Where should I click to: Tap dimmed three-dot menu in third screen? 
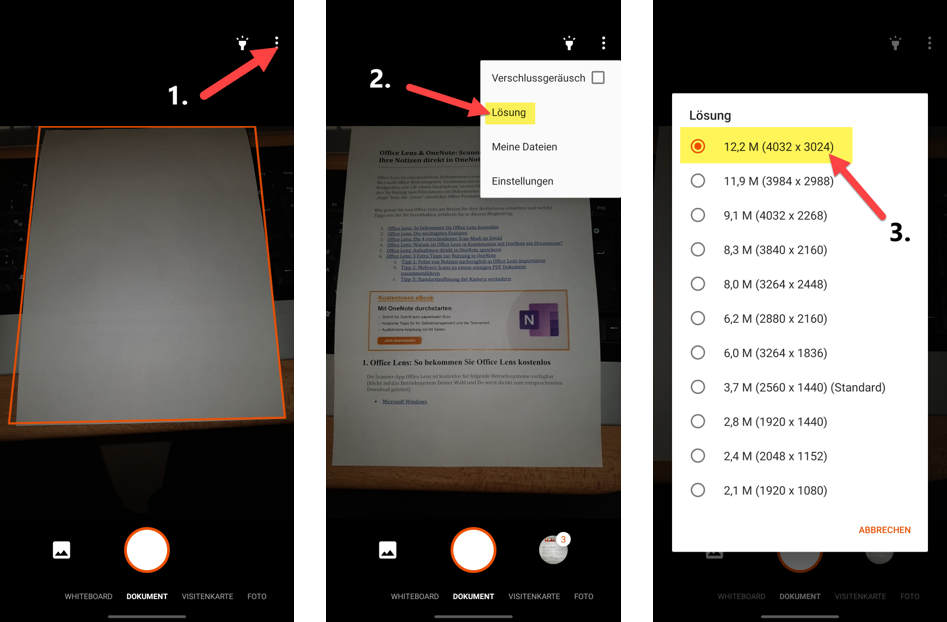929,43
